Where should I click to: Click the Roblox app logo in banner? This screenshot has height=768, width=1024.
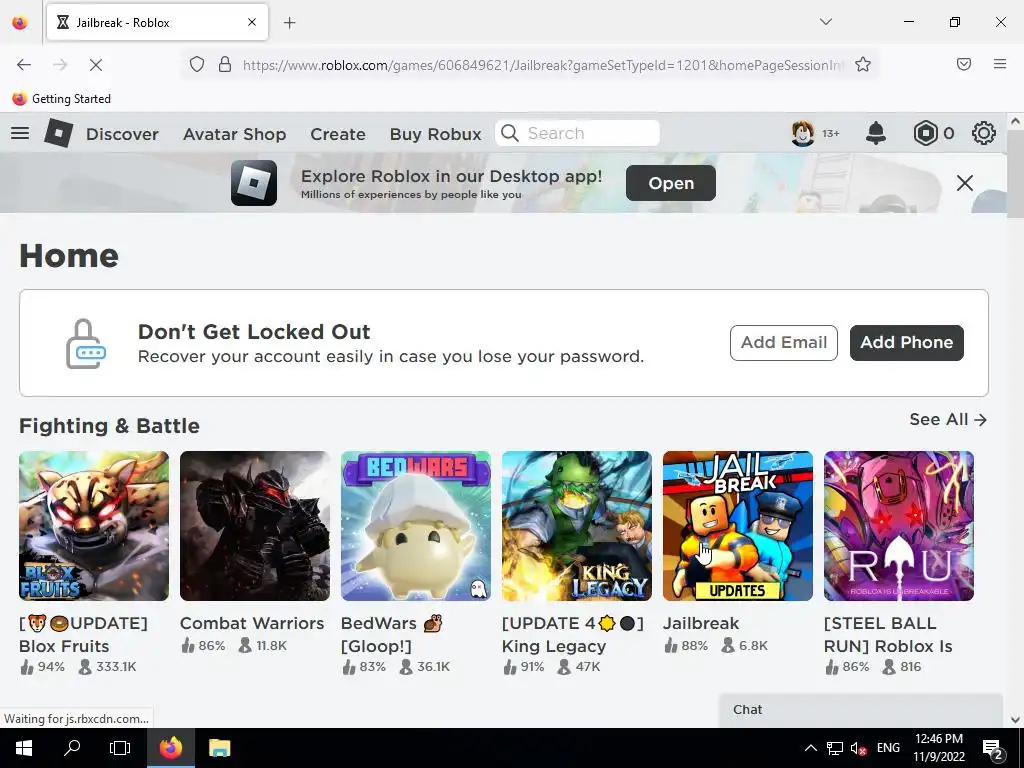tap(254, 183)
